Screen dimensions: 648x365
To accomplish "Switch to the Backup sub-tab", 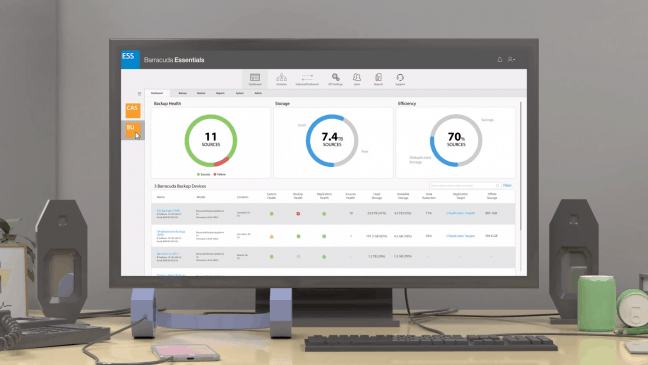I will point(182,93).
